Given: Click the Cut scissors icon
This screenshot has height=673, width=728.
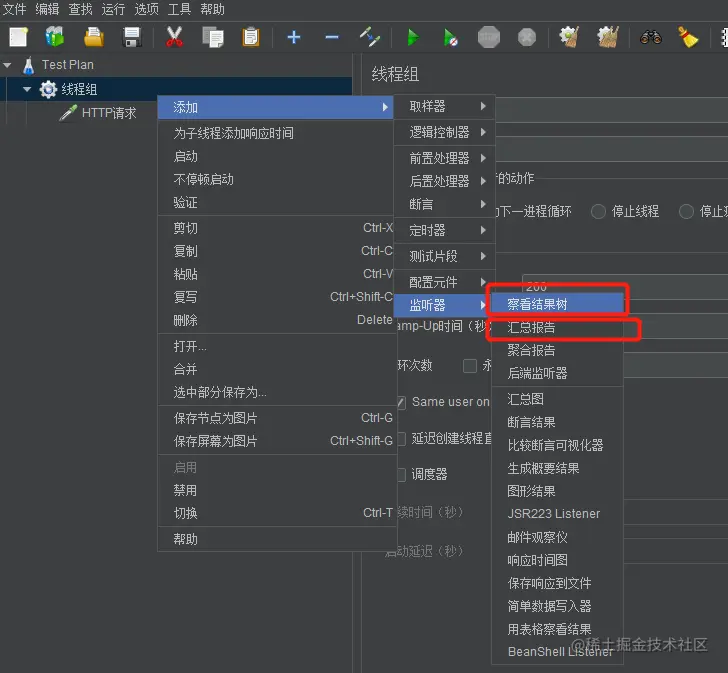Looking at the screenshot, I should [174, 37].
